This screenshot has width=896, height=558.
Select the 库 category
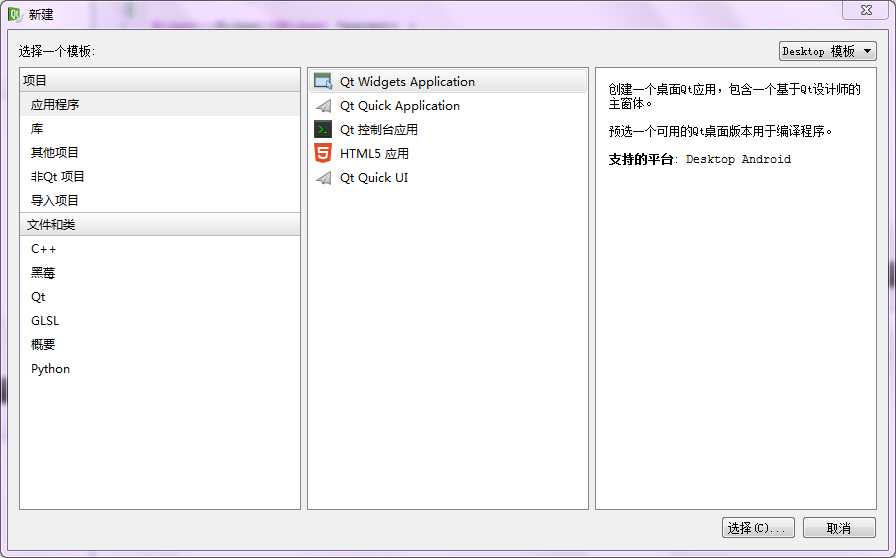pyautogui.click(x=159, y=129)
